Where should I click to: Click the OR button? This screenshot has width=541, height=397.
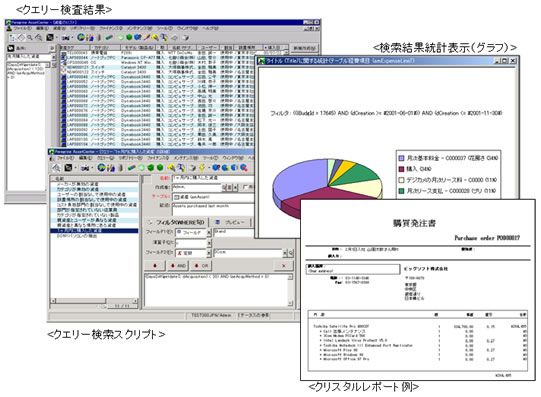(x=201, y=266)
